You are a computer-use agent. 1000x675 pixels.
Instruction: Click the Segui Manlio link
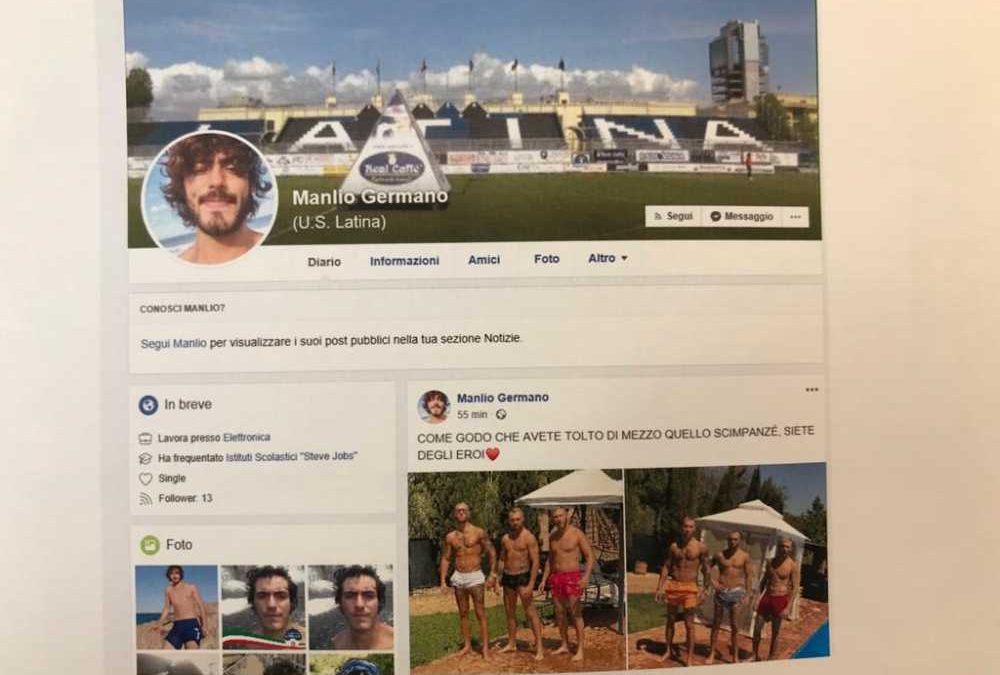pos(173,343)
